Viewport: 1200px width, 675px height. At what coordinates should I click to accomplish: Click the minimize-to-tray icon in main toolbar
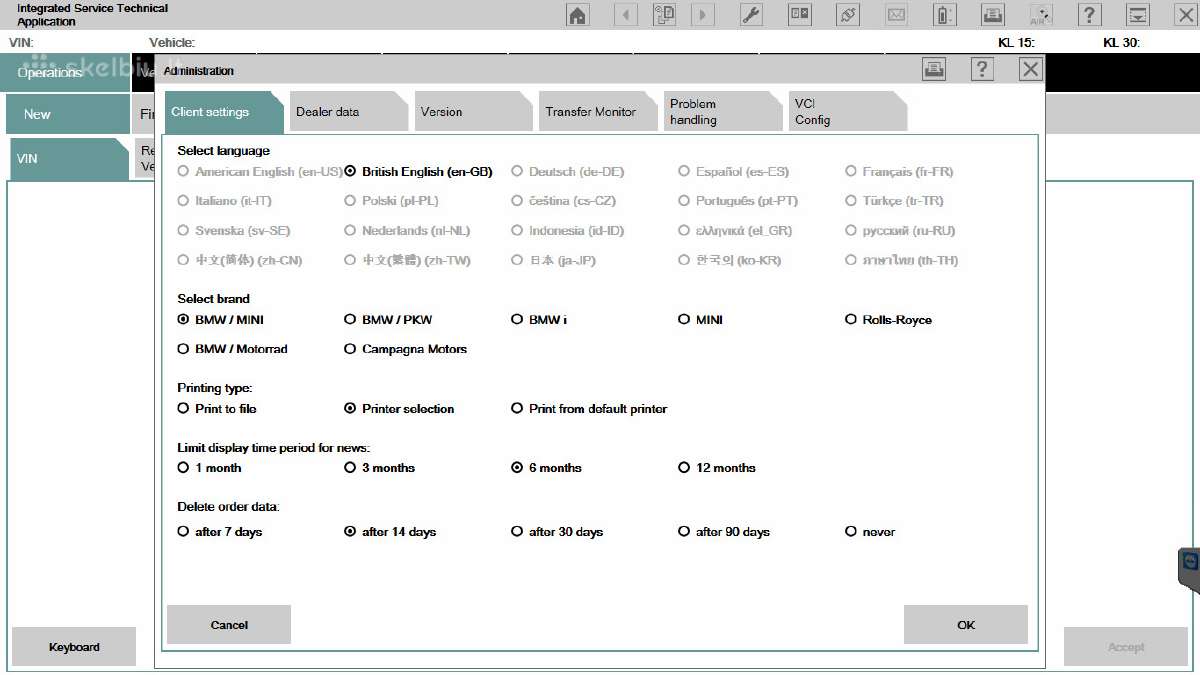tap(1138, 15)
